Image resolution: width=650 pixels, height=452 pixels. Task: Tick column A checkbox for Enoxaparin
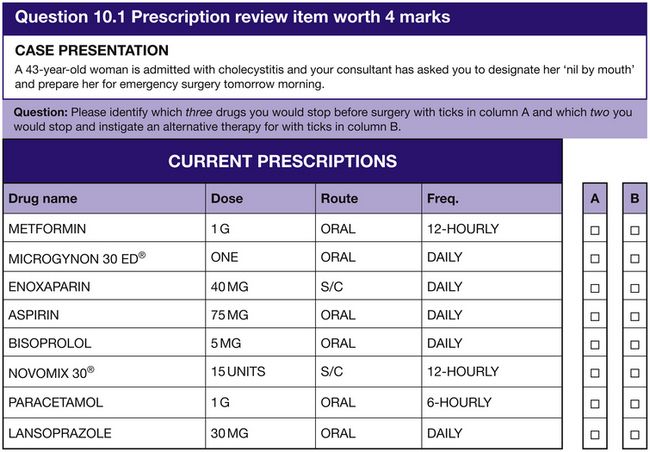[595, 288]
